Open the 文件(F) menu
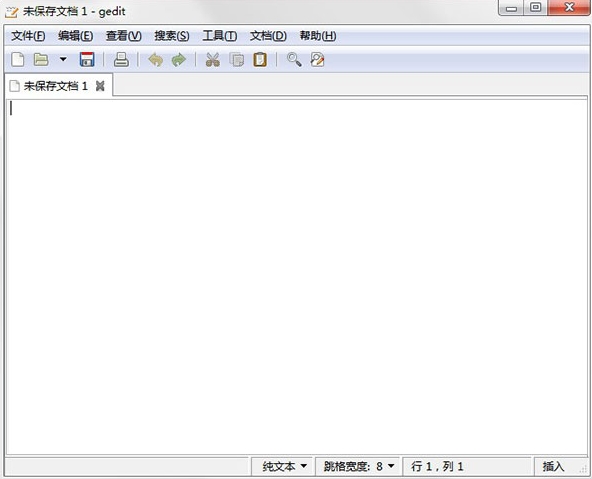The height and width of the screenshot is (479, 592). pyautogui.click(x=28, y=36)
